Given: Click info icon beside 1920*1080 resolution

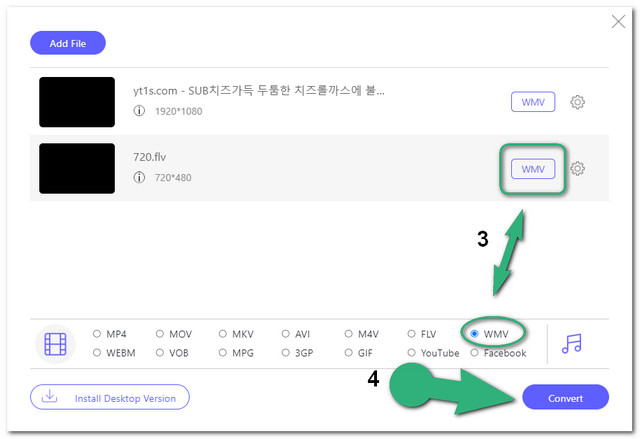Looking at the screenshot, I should coord(139,112).
